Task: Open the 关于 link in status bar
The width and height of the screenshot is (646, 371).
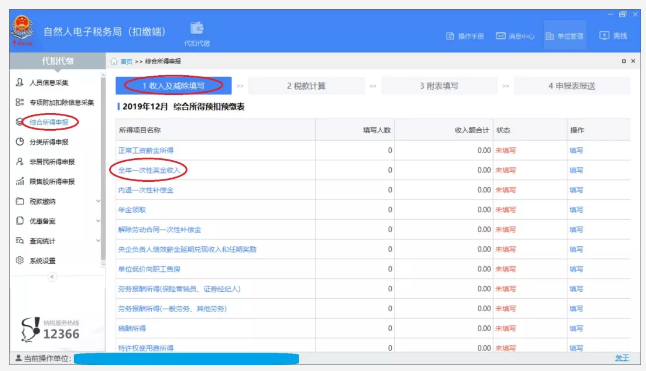Action: [622, 358]
